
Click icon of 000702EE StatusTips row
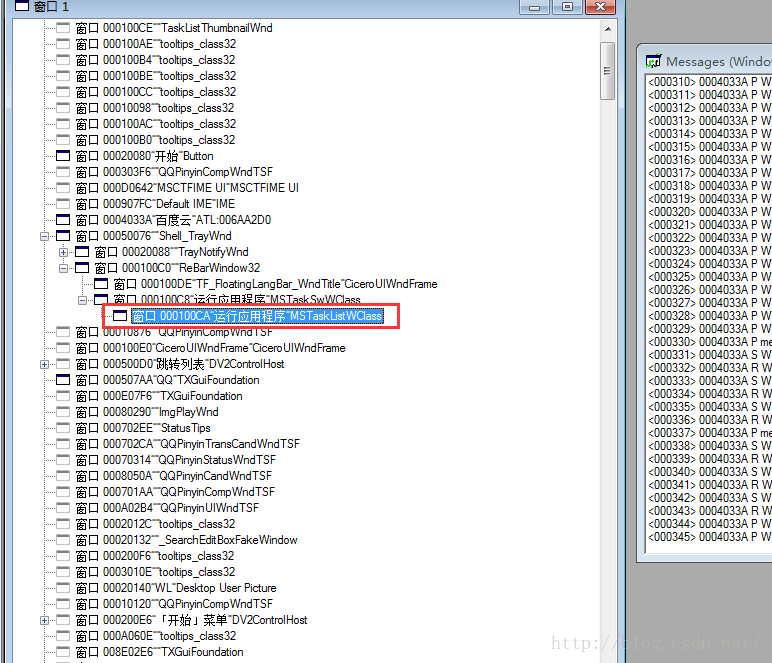pos(63,428)
